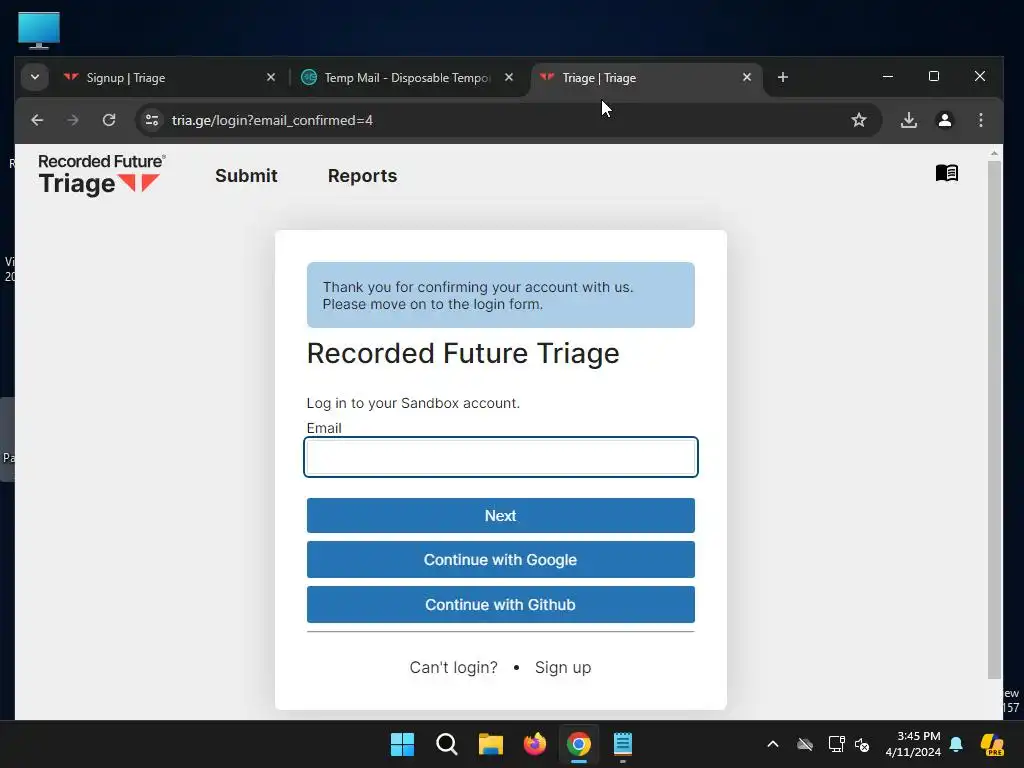Click the page vertical scrollbar
This screenshot has height=768, width=1024.
click(x=994, y=418)
